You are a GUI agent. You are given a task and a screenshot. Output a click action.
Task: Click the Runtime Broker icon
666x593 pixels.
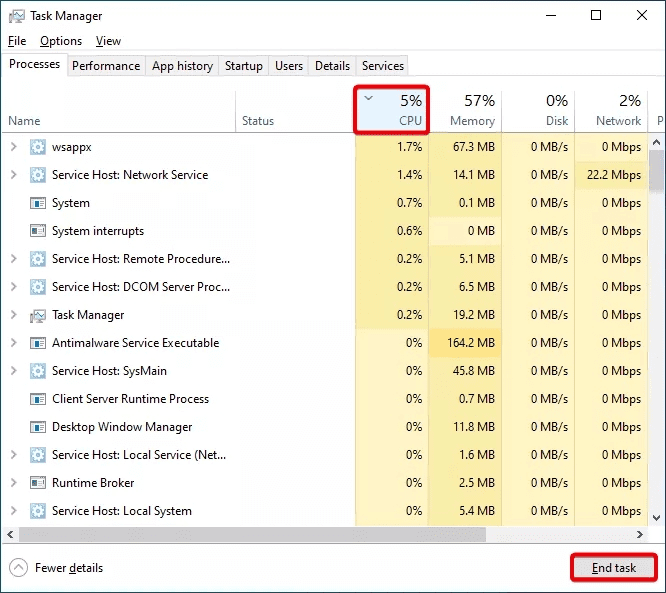pos(38,483)
